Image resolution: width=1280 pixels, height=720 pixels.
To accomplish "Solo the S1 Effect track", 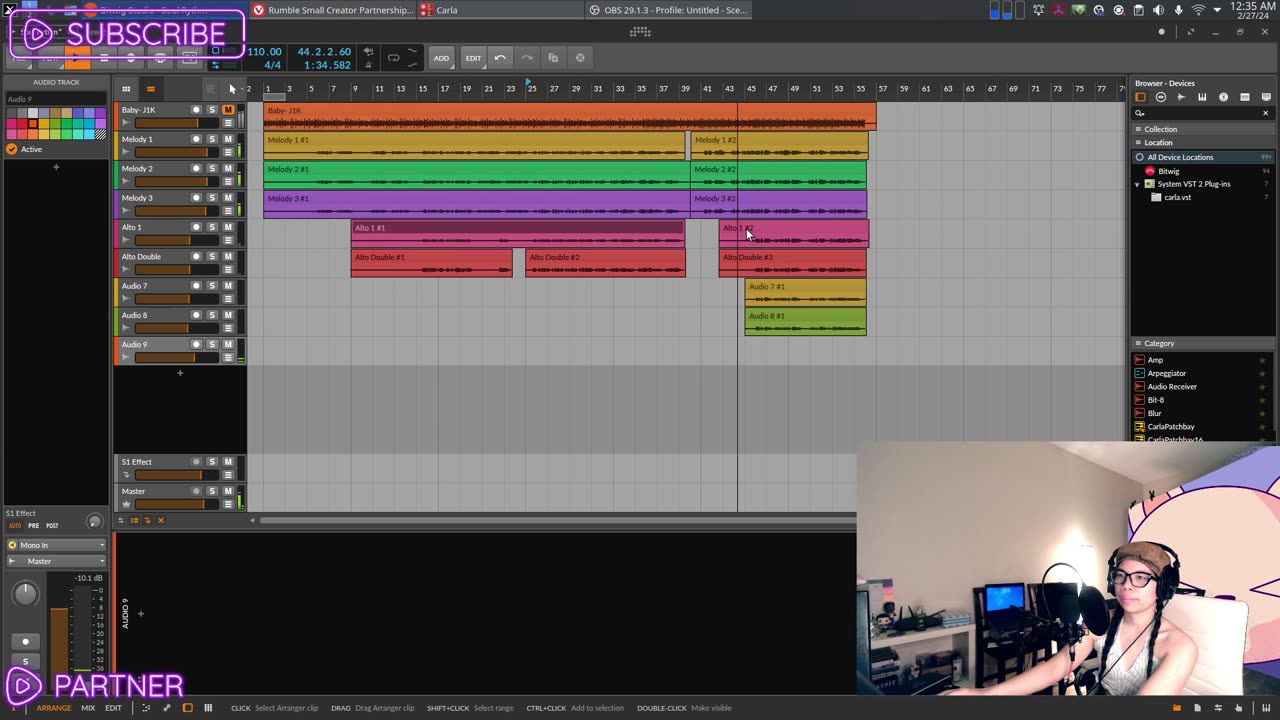I will pyautogui.click(x=212, y=462).
